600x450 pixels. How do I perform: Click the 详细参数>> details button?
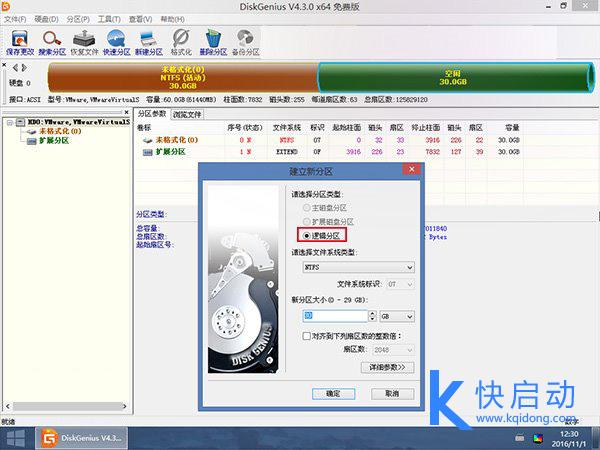click(387, 367)
